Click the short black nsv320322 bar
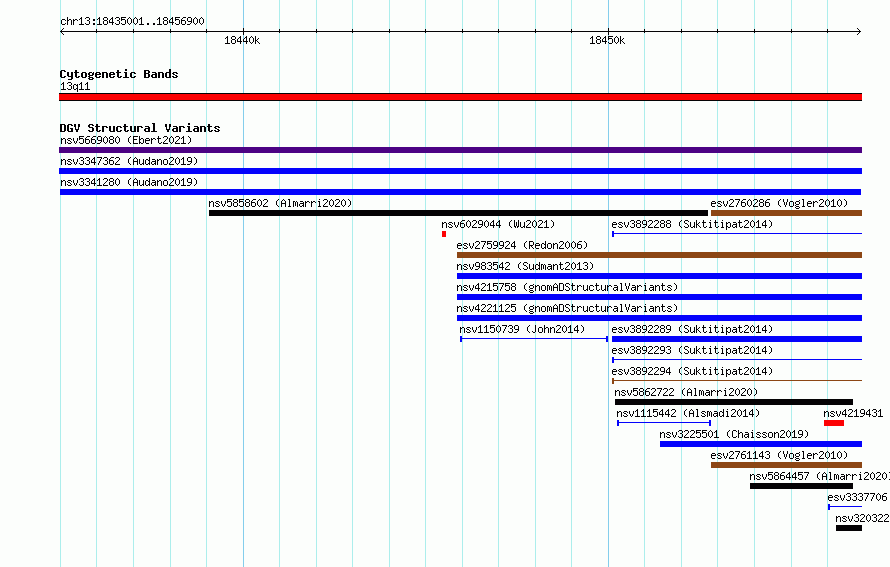Viewport: 890px width, 567px height. click(x=849, y=528)
